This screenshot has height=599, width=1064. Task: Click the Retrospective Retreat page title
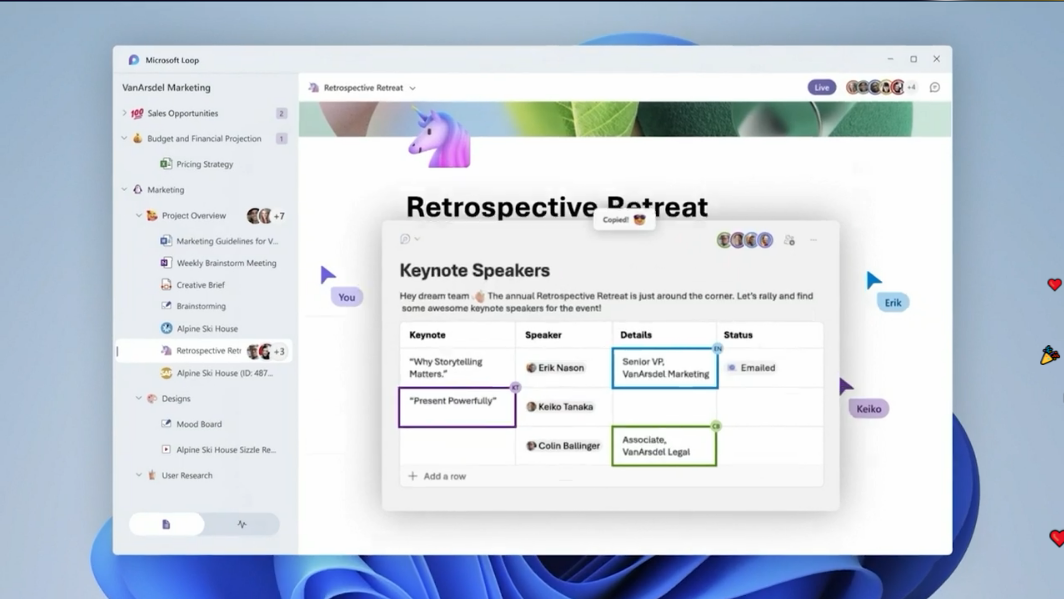556,207
